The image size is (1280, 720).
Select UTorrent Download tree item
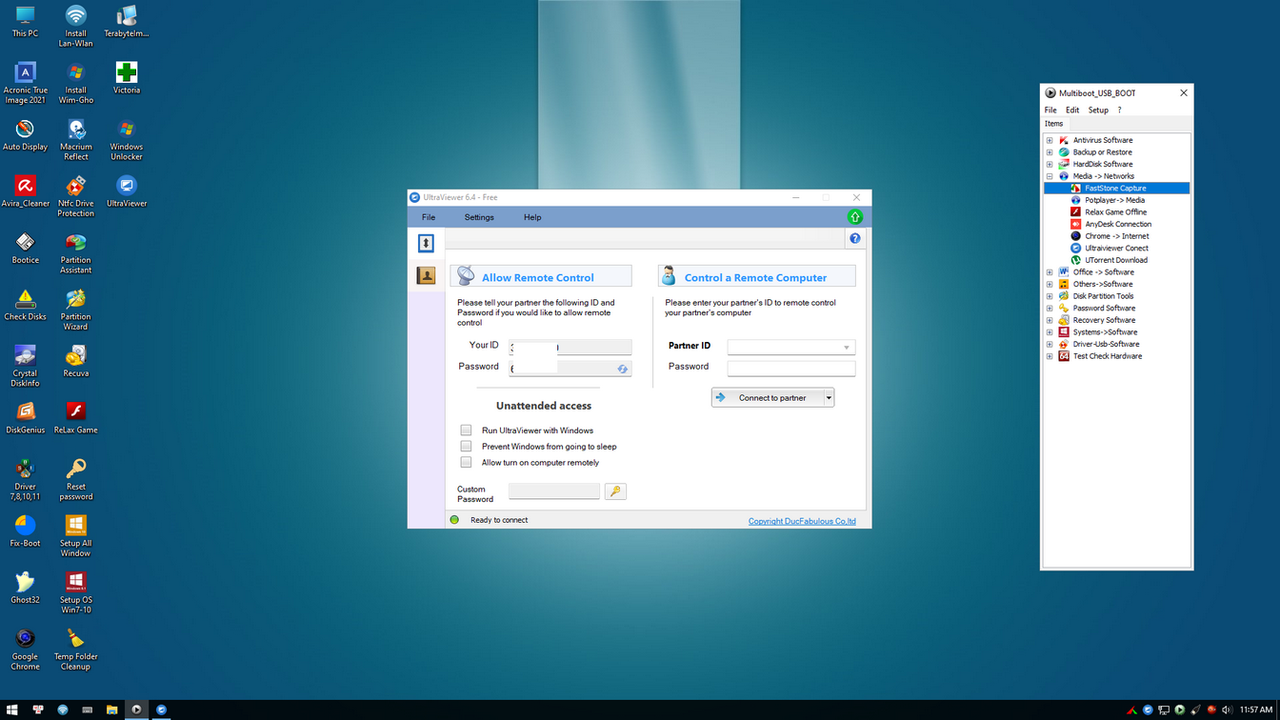point(1116,260)
